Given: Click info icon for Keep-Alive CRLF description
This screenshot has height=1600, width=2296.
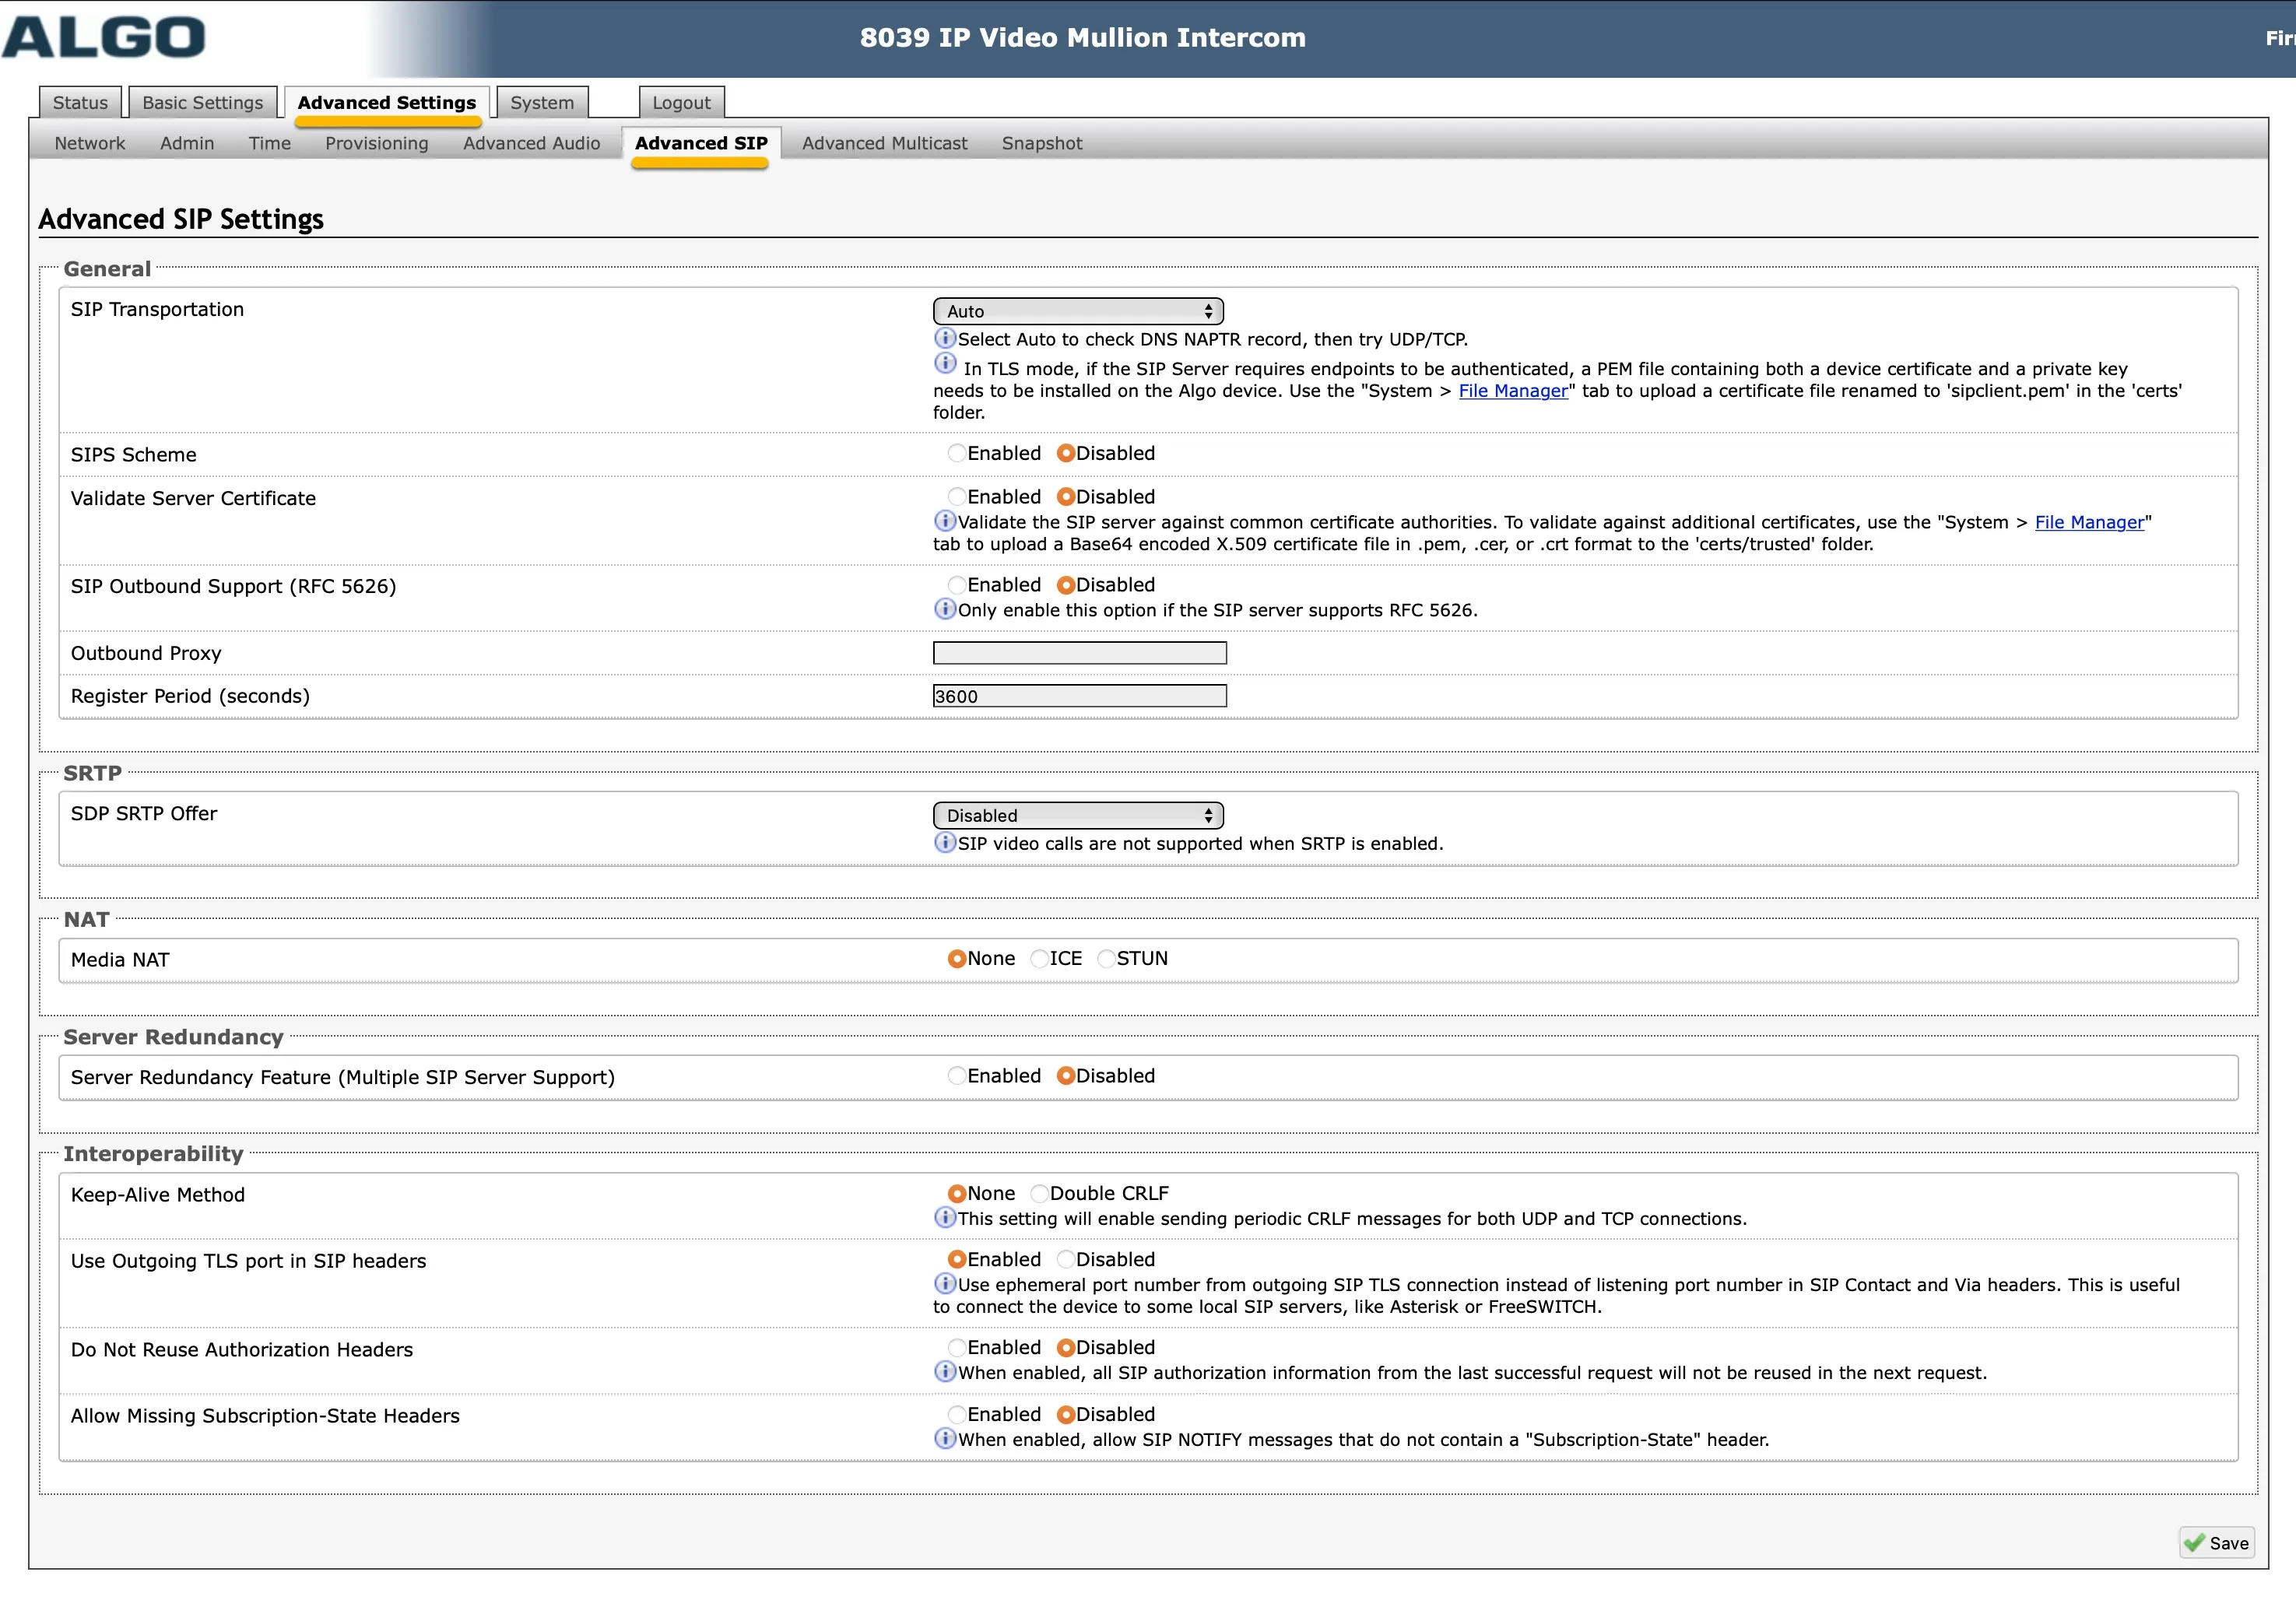Looking at the screenshot, I should coord(944,1217).
